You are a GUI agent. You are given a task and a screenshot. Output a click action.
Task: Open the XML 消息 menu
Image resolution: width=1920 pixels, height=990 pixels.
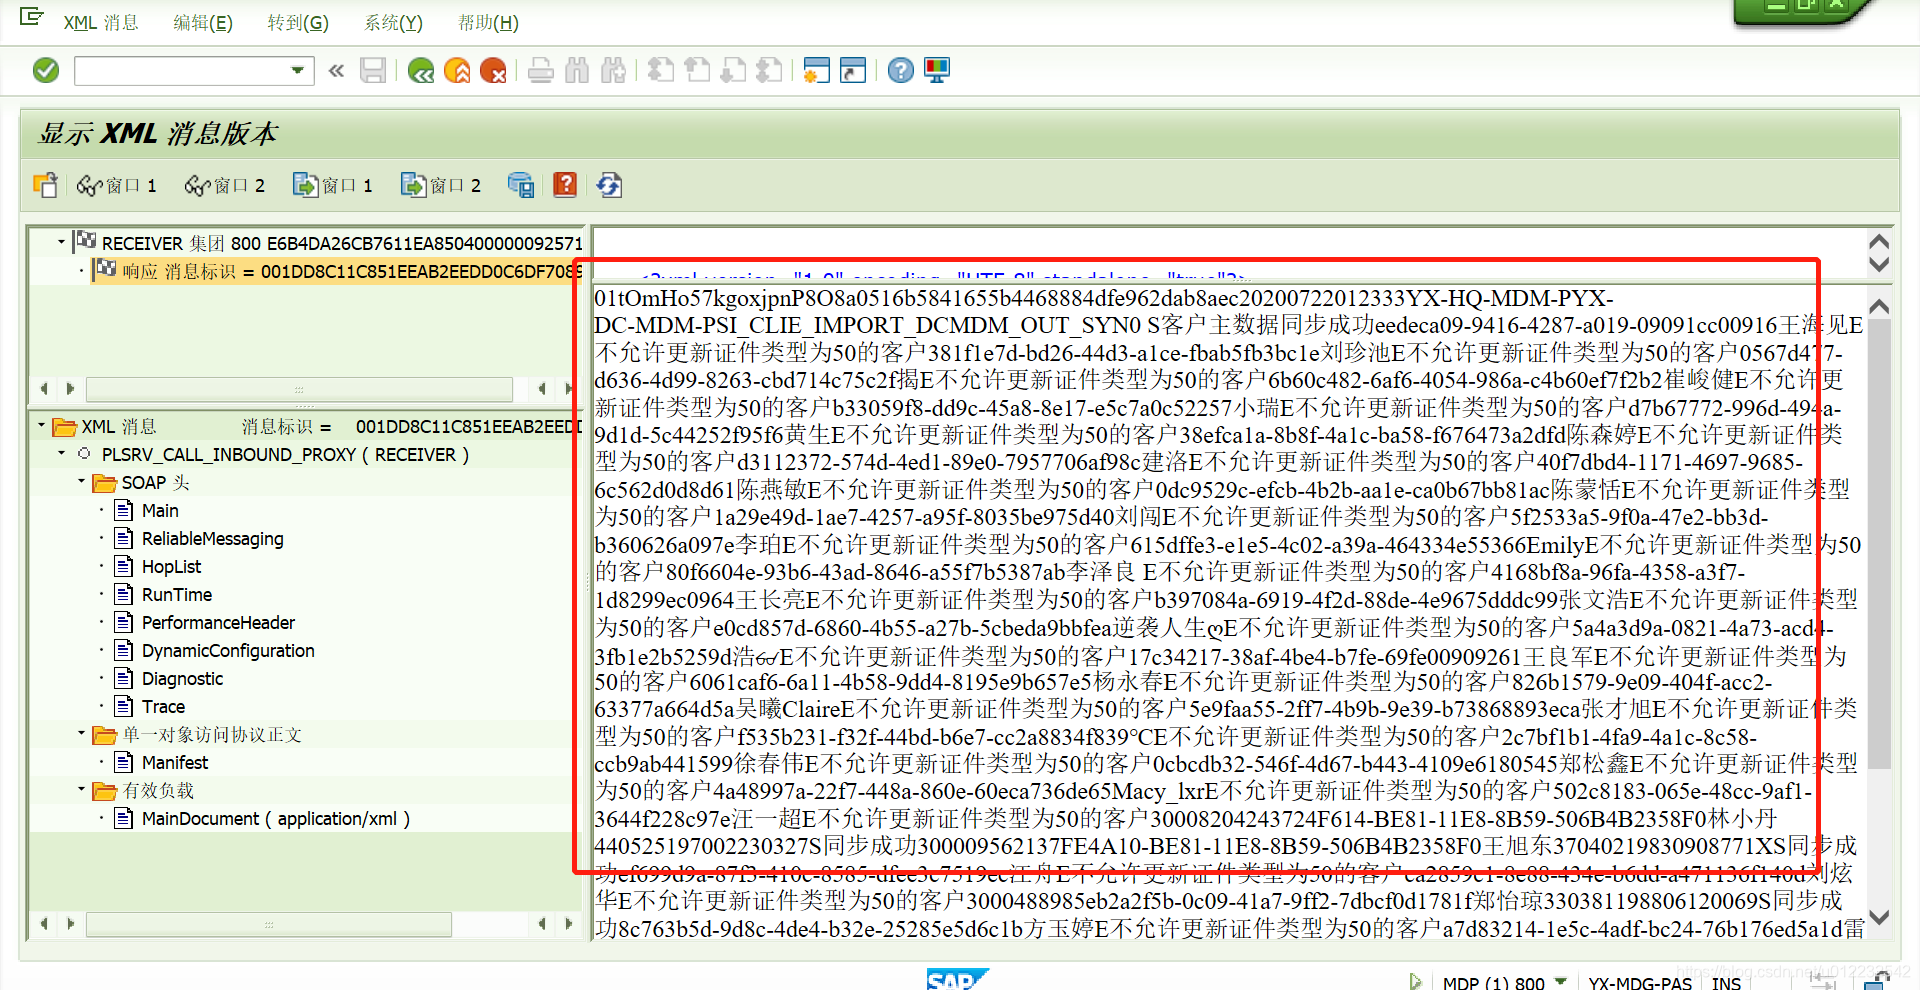tap(101, 22)
